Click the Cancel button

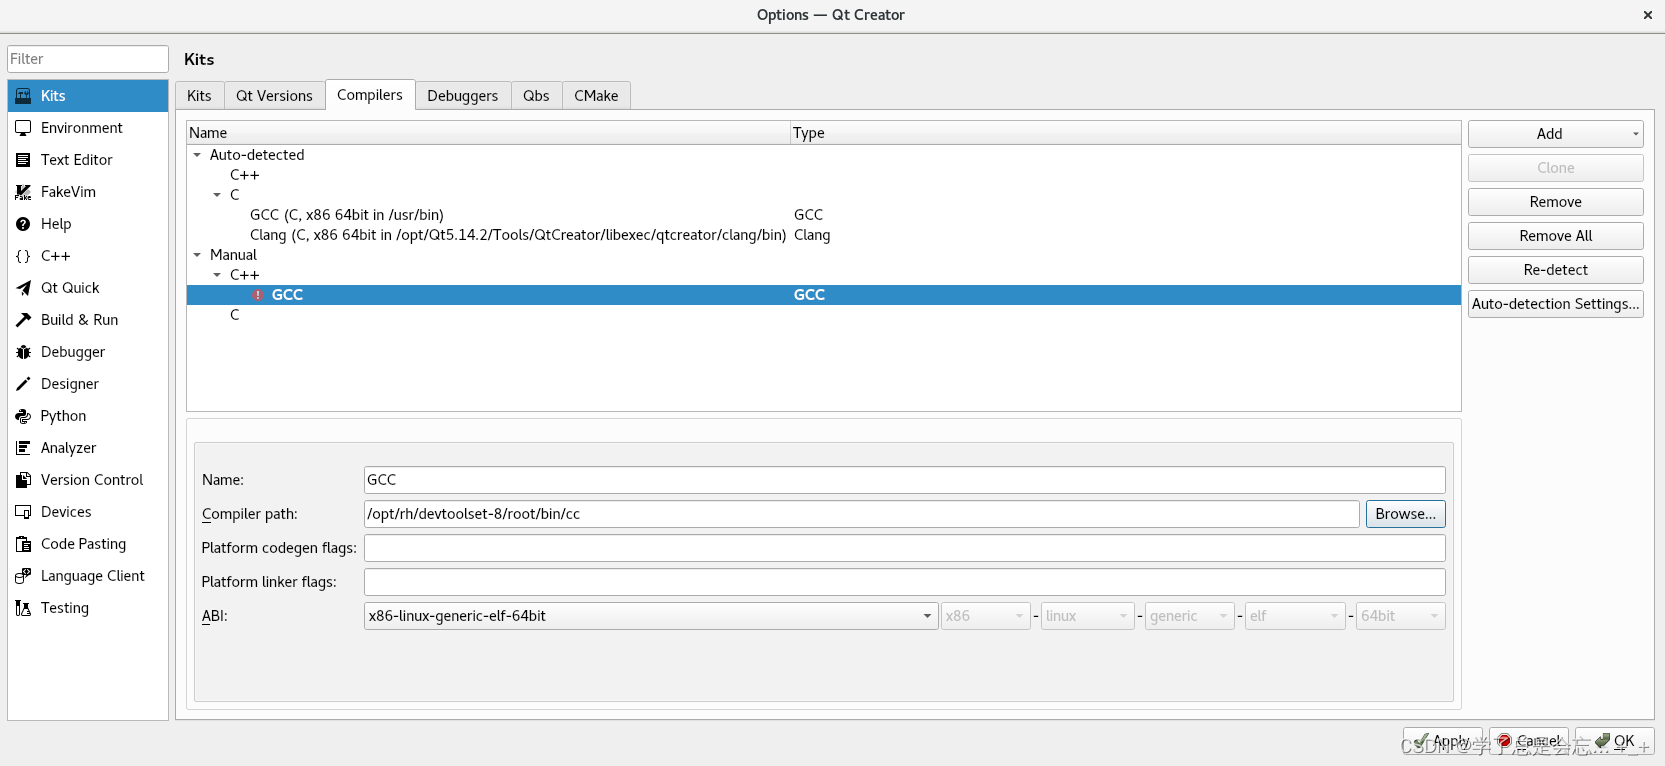[1528, 741]
